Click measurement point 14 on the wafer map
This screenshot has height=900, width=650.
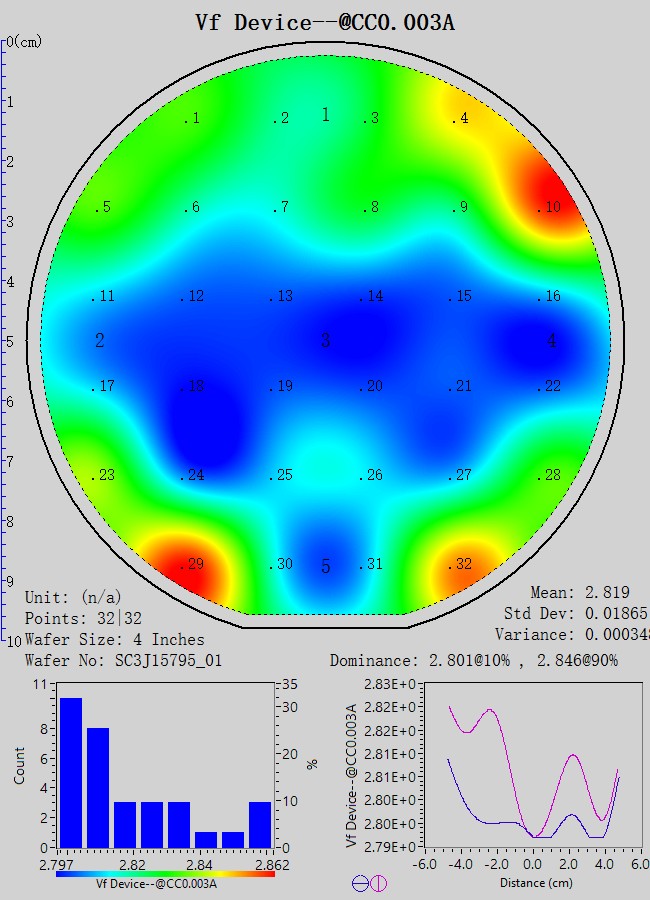372,296
